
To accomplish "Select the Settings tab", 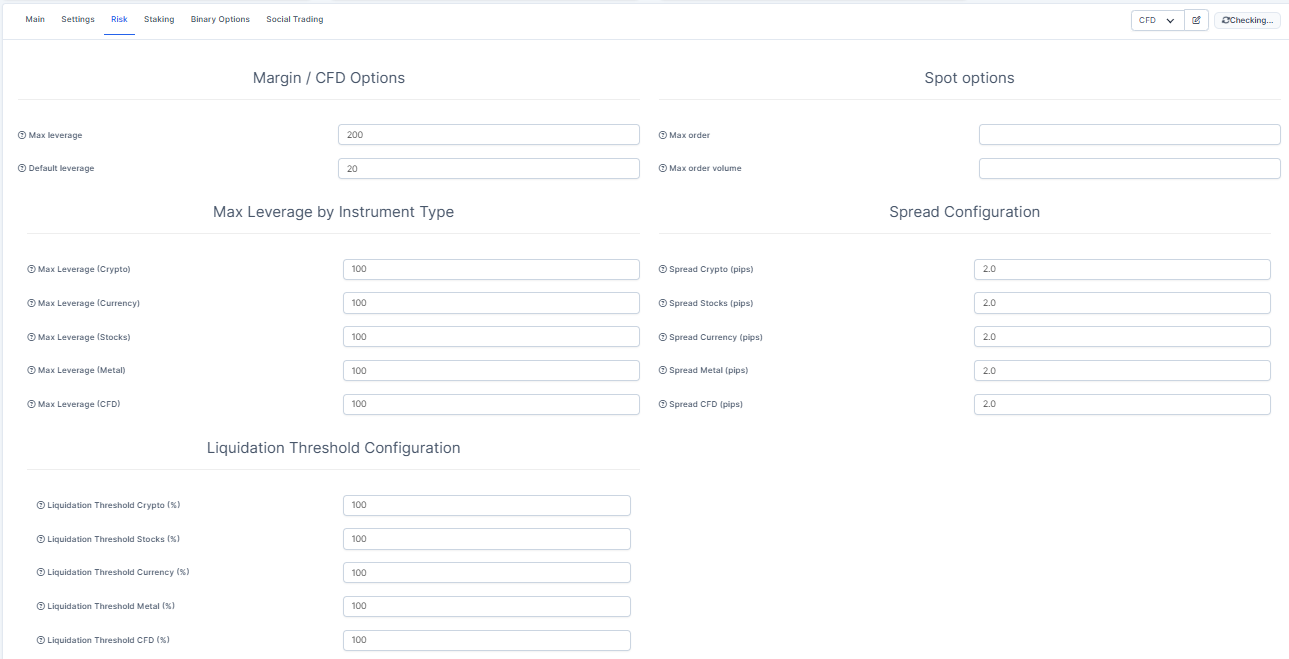I will [x=78, y=20].
